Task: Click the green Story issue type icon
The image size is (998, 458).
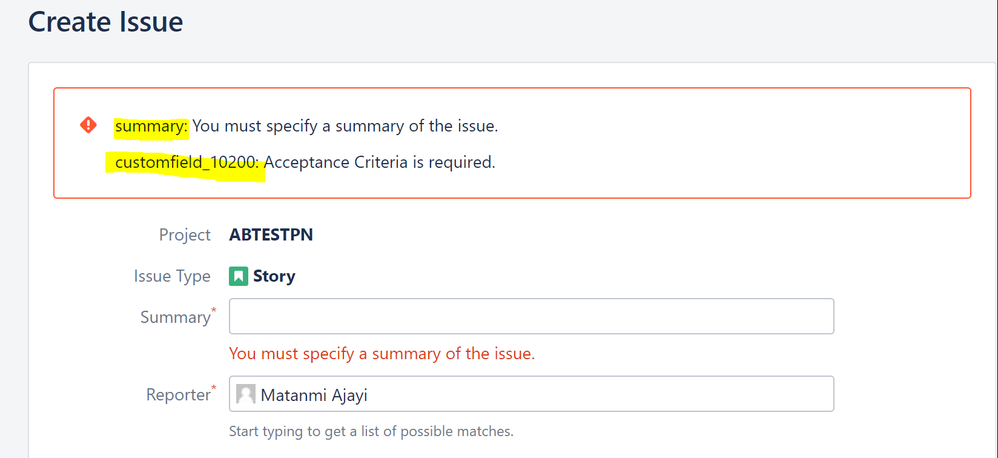Action: pyautogui.click(x=238, y=277)
